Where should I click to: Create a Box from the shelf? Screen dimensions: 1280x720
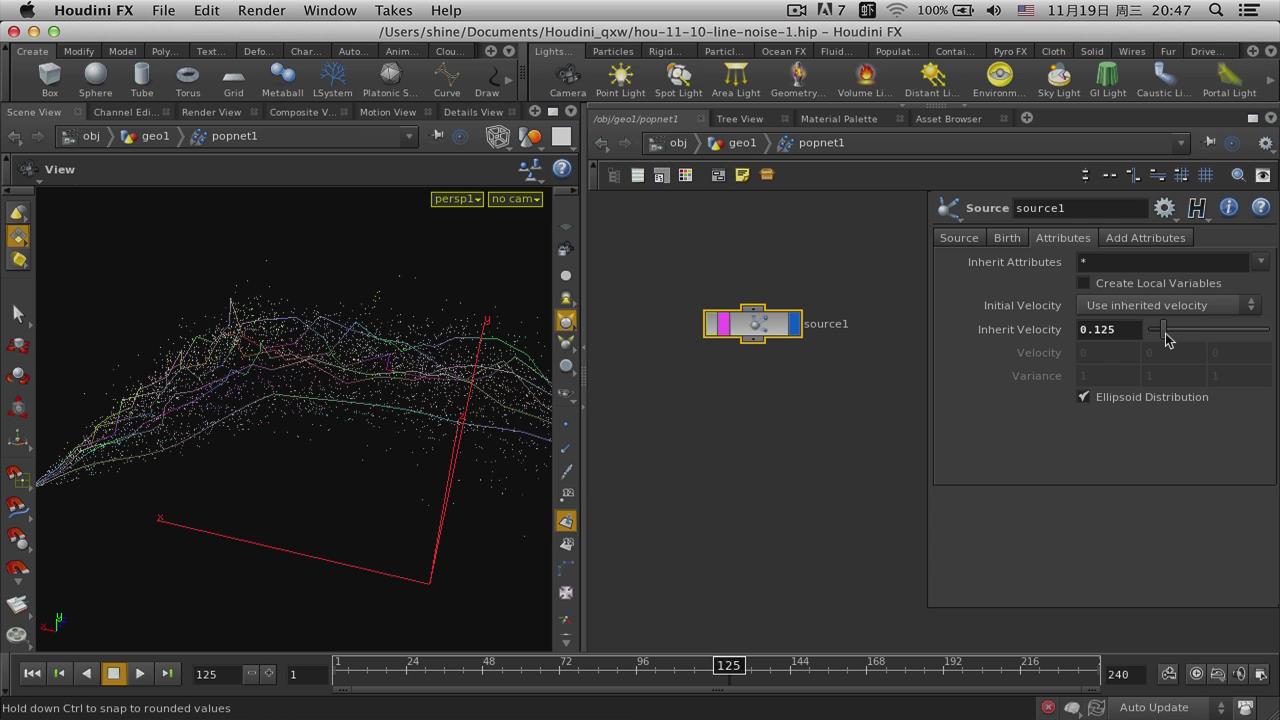(49, 79)
